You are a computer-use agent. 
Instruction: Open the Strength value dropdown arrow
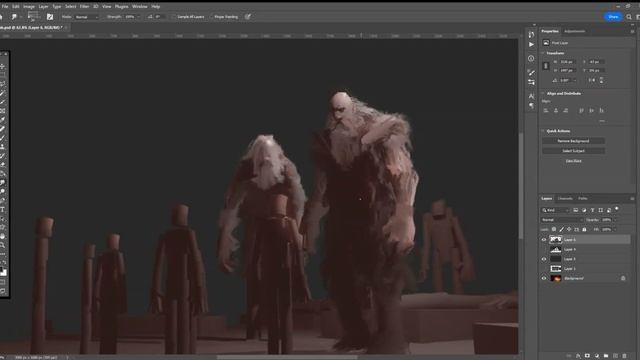pyautogui.click(x=138, y=17)
